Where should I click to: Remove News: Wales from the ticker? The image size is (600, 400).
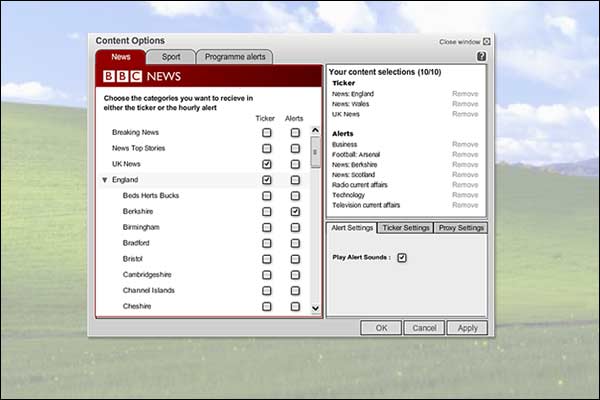tap(465, 103)
